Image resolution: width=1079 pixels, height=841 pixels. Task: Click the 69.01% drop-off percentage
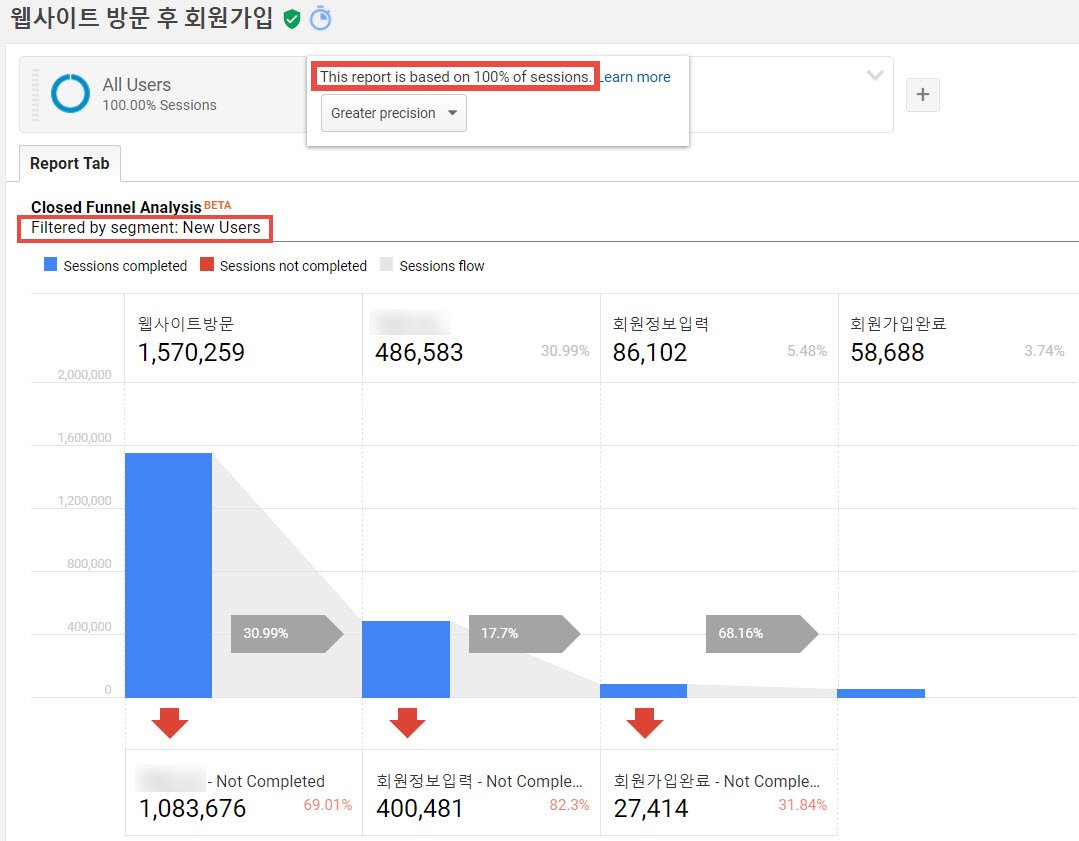click(328, 805)
